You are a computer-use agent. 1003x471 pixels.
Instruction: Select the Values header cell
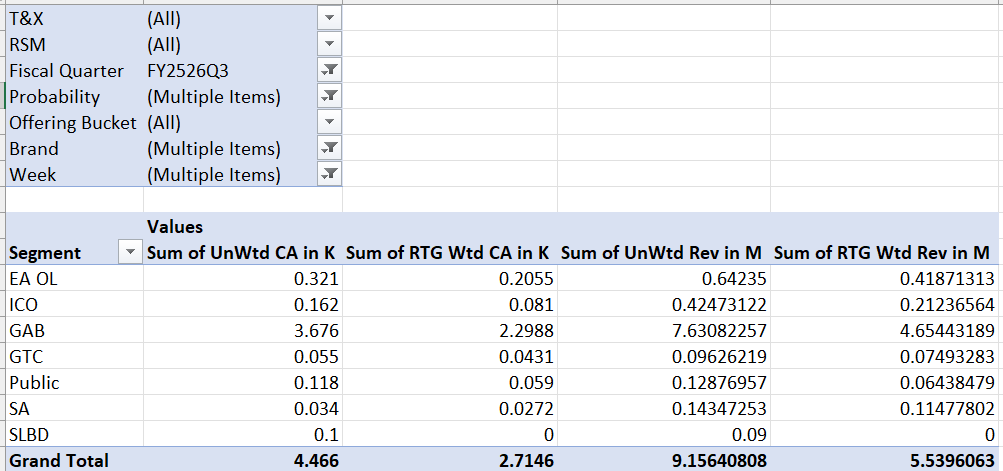[176, 227]
